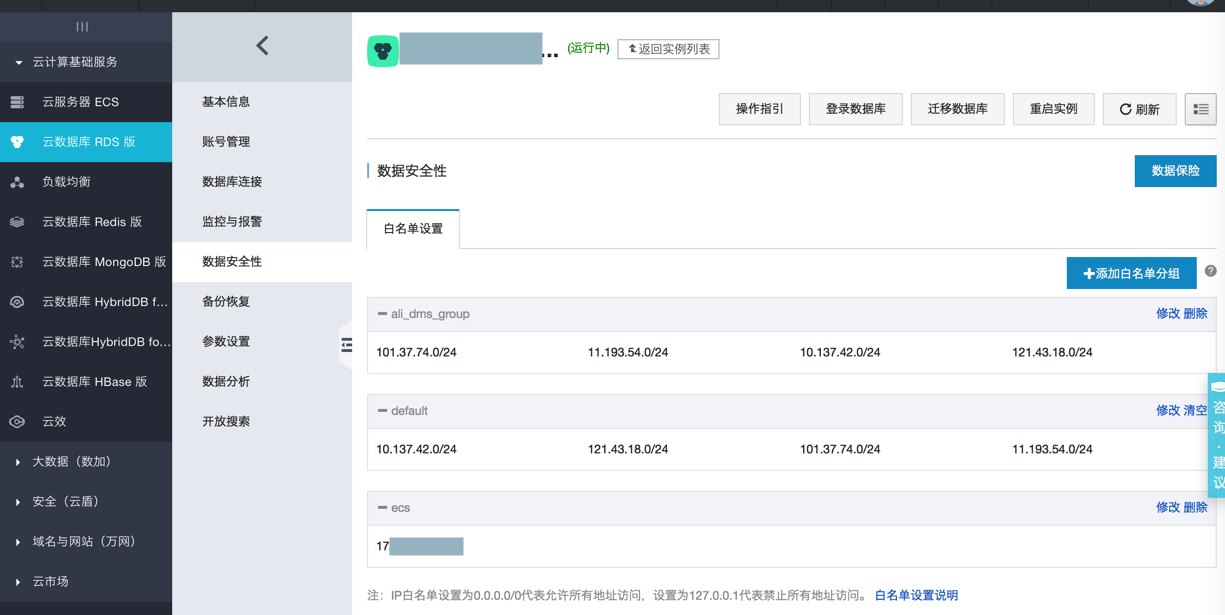Click 修改 for default group

(1167, 411)
